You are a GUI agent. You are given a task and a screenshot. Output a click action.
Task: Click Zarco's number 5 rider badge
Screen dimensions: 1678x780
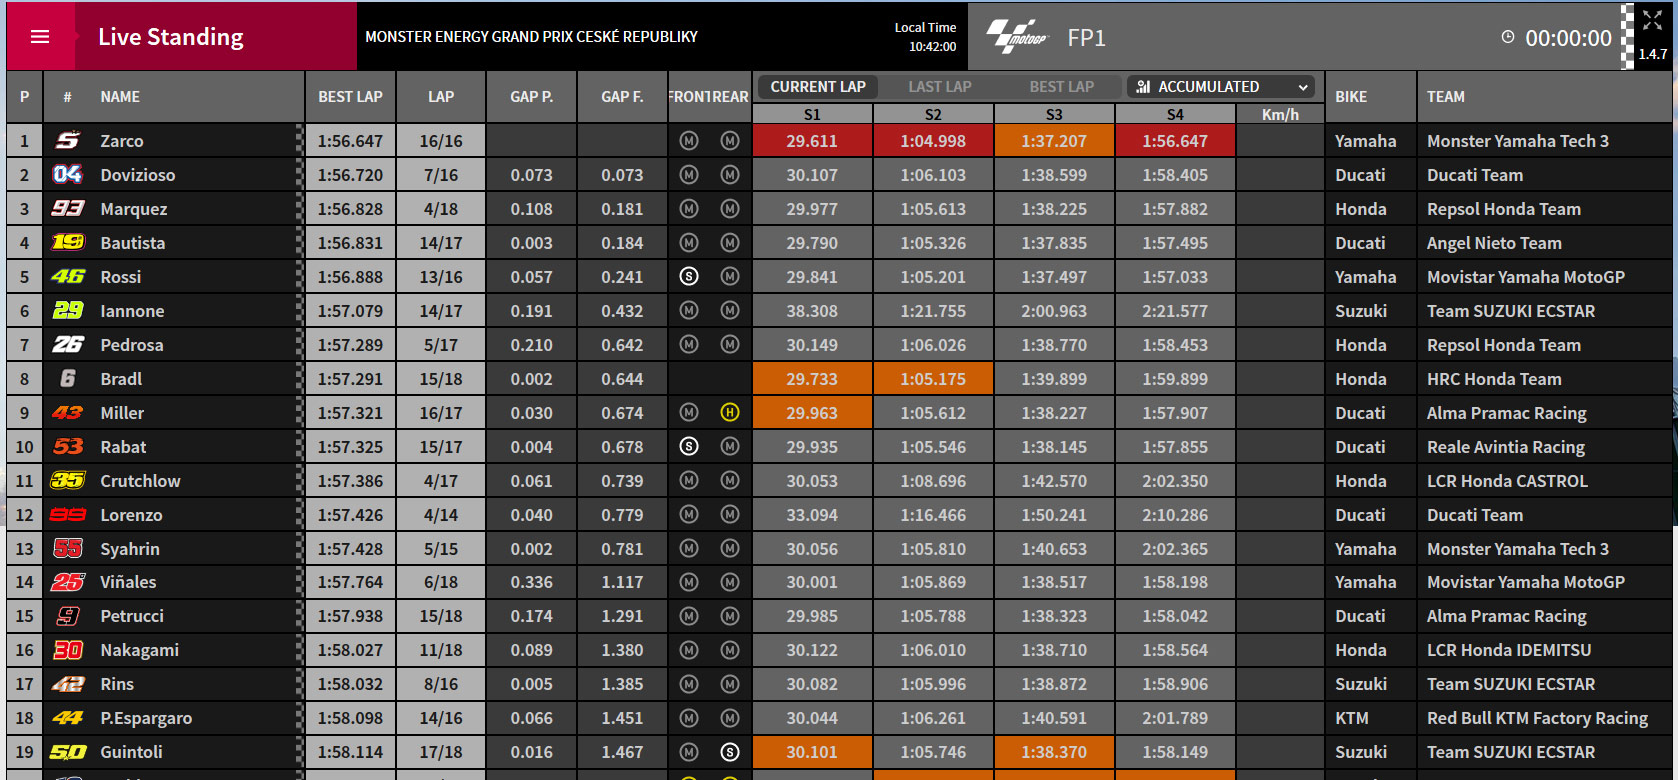coord(67,141)
